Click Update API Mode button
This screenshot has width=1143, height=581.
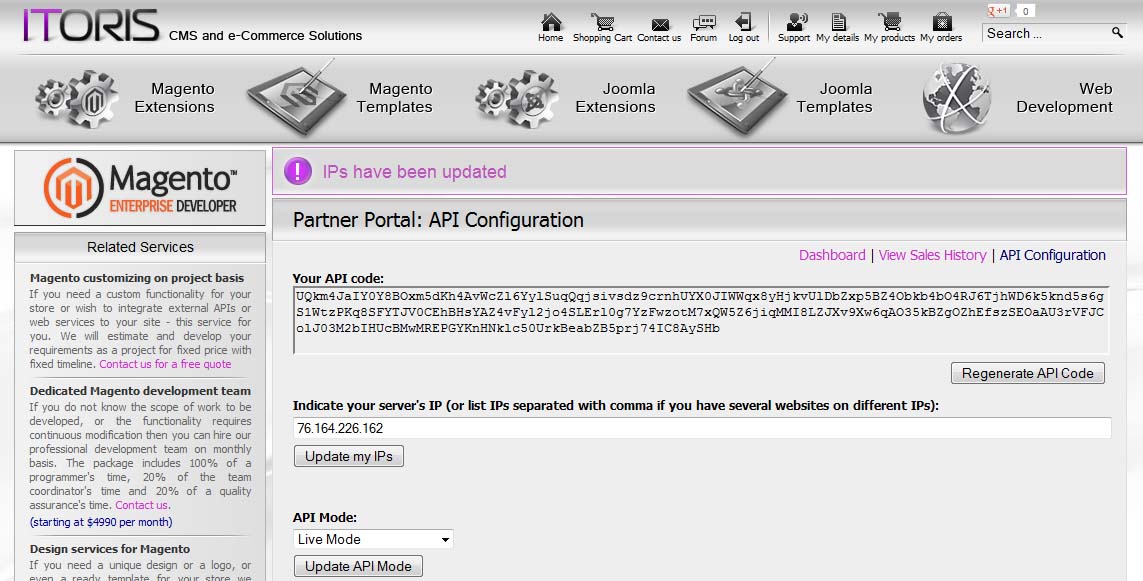[358, 566]
